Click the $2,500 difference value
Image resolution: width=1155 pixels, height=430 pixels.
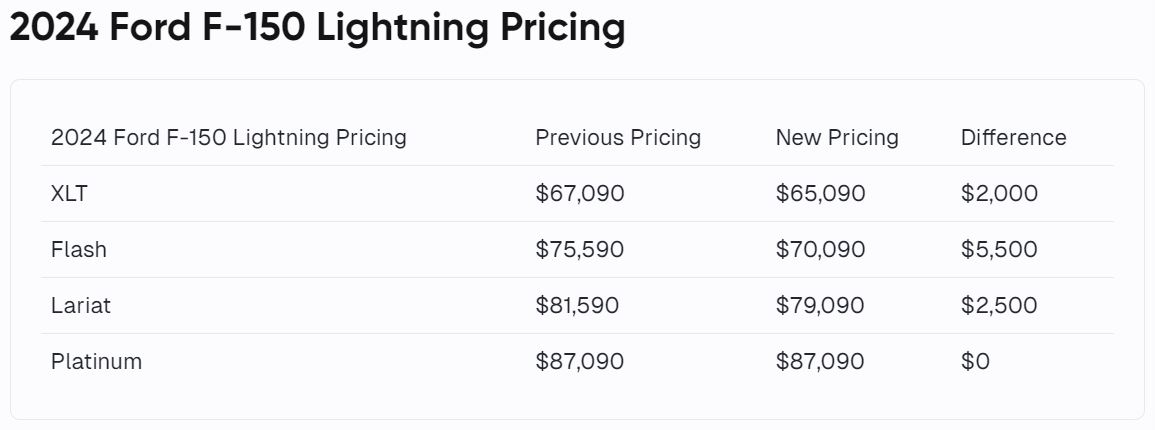coord(999,305)
